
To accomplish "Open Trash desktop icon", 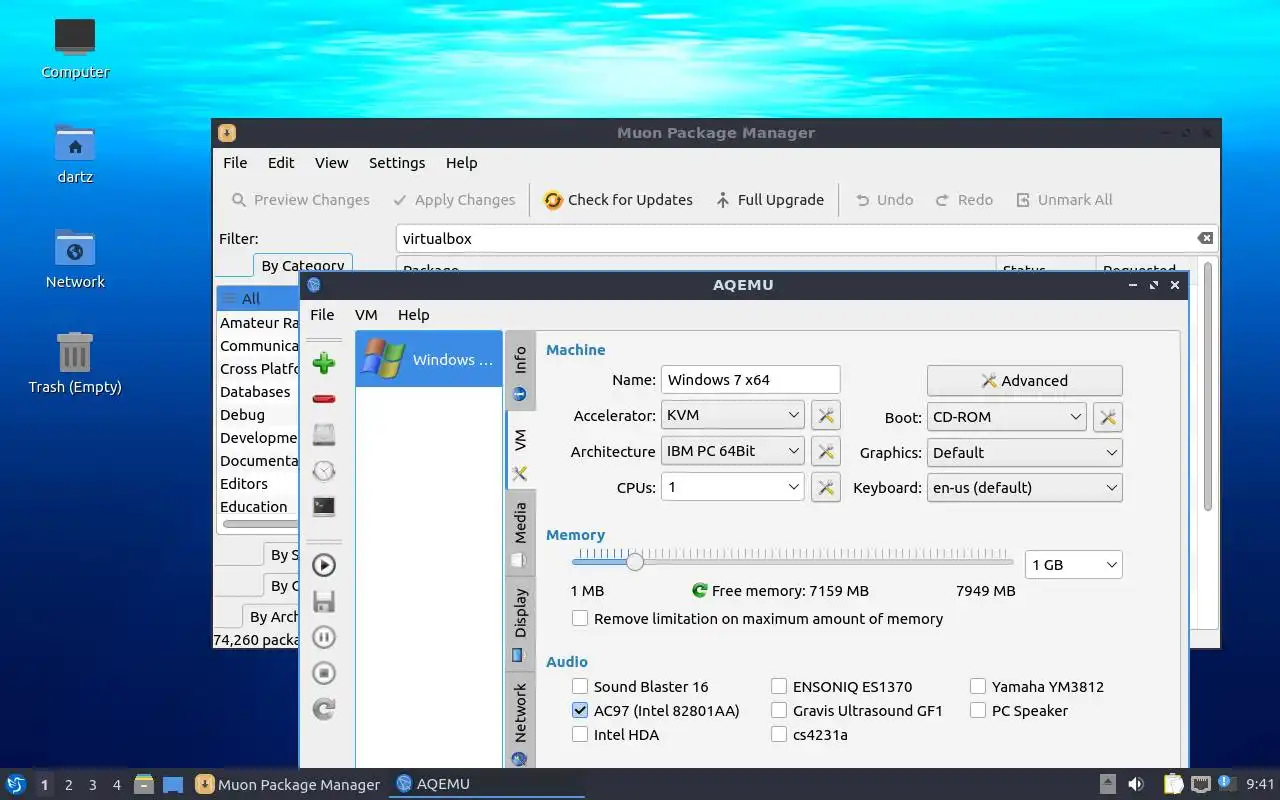I will pos(75,363).
